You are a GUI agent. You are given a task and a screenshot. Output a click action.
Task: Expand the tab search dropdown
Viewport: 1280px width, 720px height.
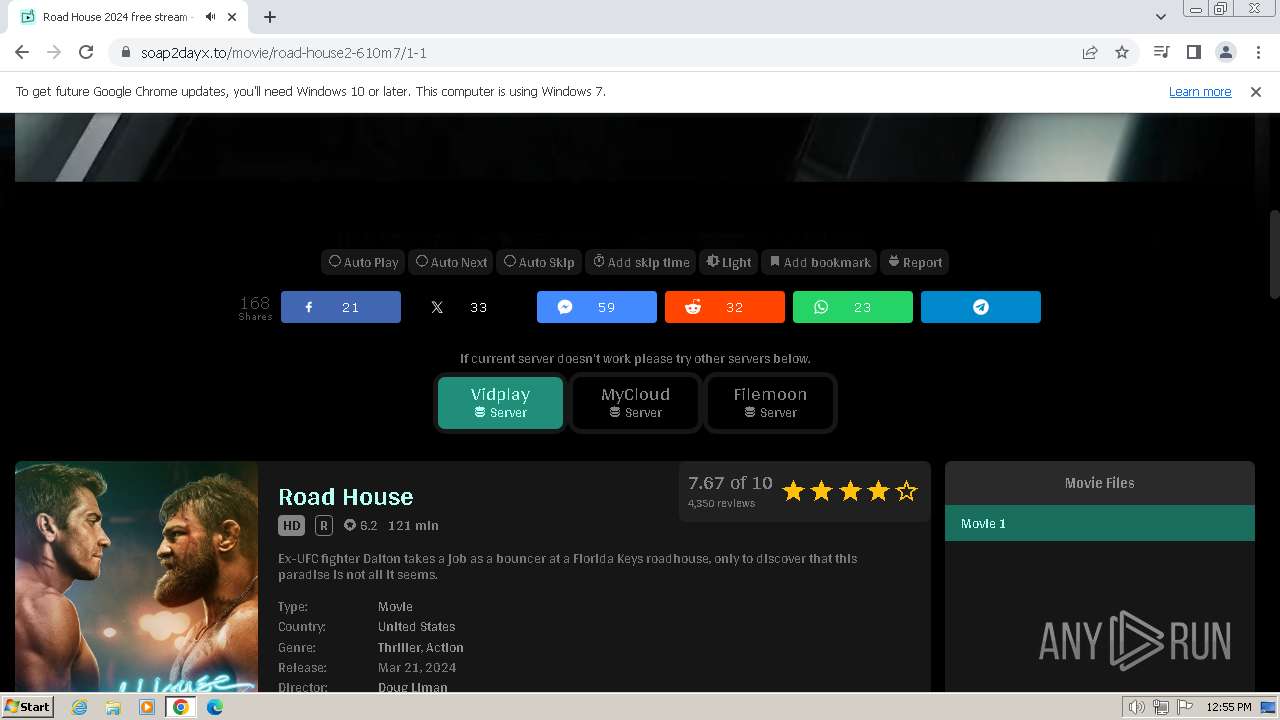coord(1161,17)
